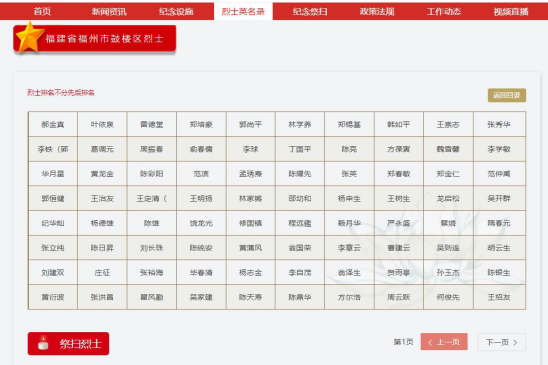Click the candle icon on 祭扫烈士 button

click(43, 343)
